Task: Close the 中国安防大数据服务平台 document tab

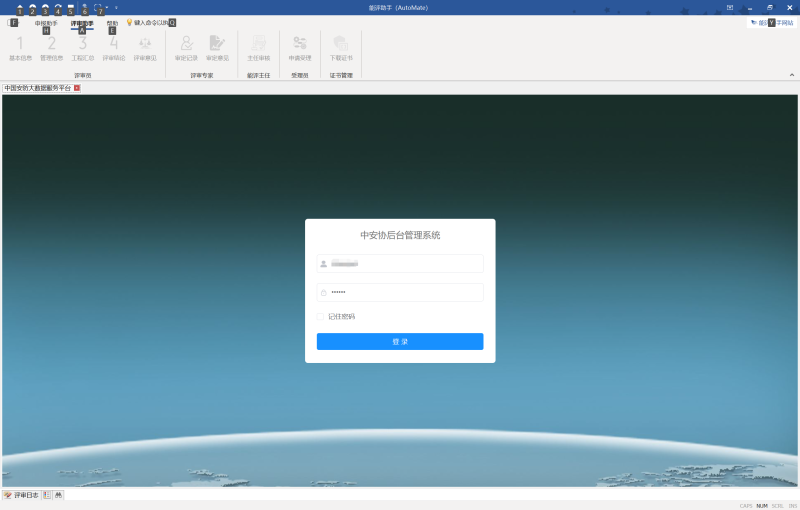Action: point(77,88)
